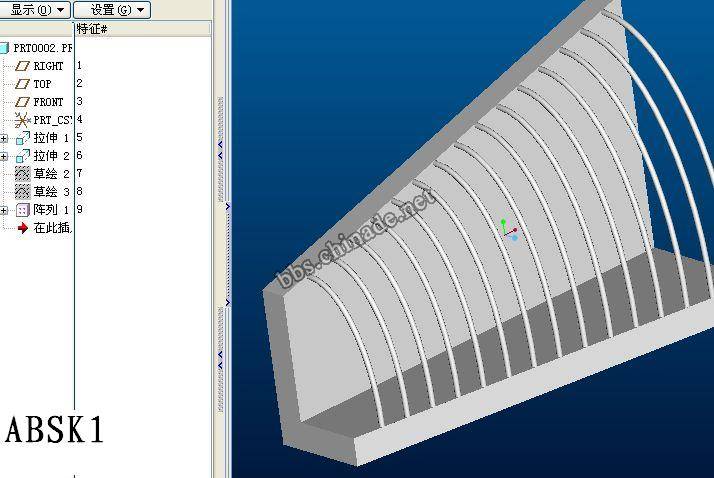Click the red insert-here arrow icon
The image size is (714, 478).
click(x=22, y=228)
